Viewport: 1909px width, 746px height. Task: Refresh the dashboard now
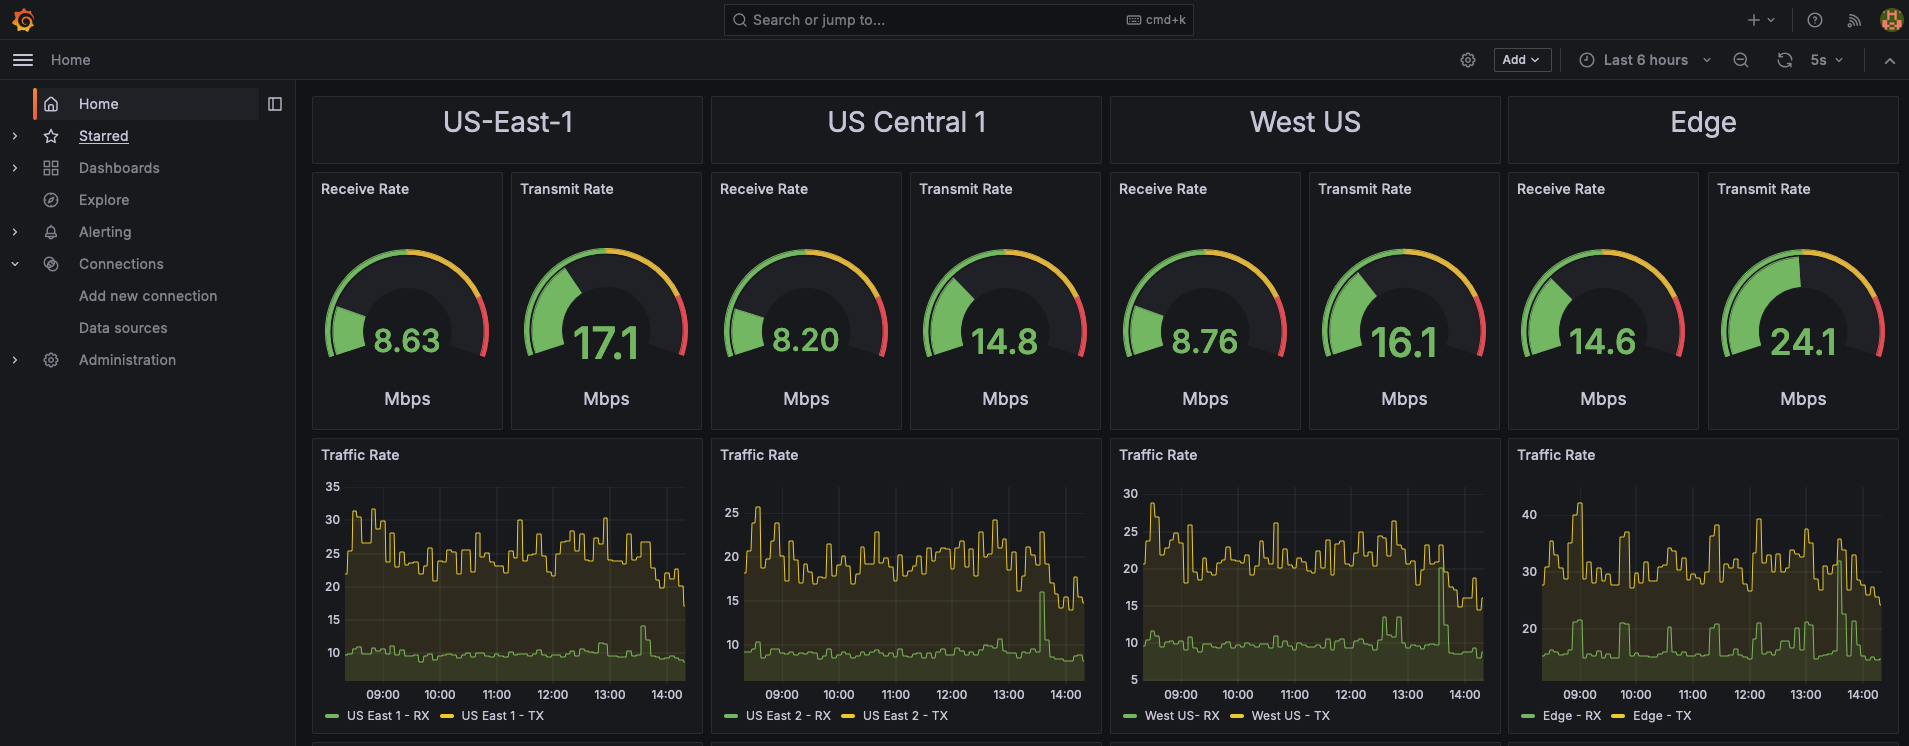(1785, 60)
